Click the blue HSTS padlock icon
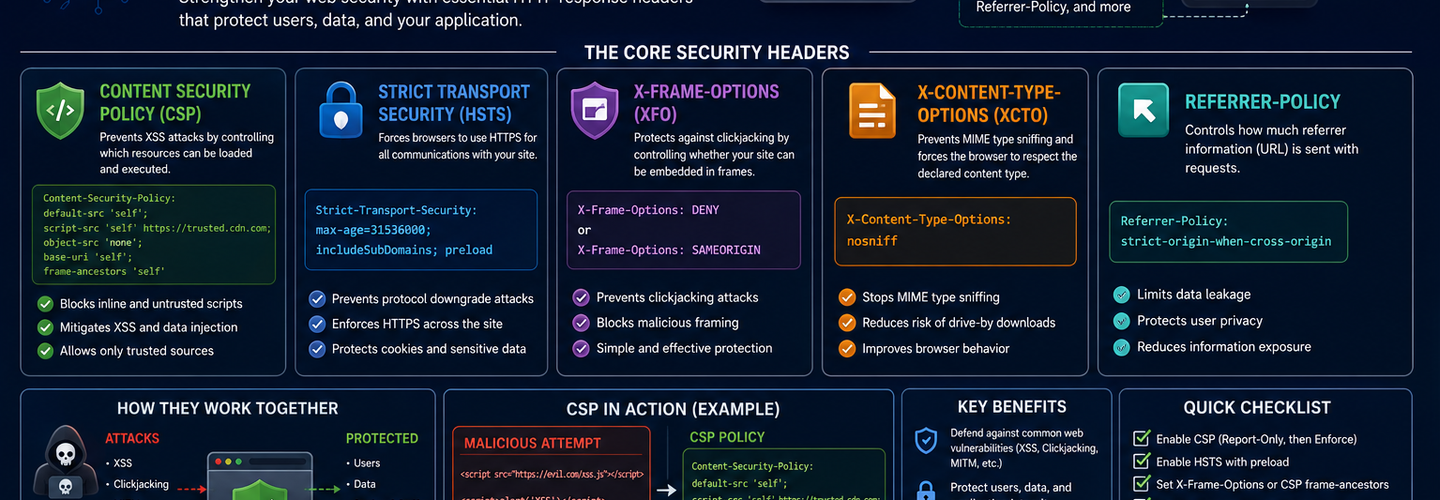The height and width of the screenshot is (500, 1440). (x=341, y=110)
